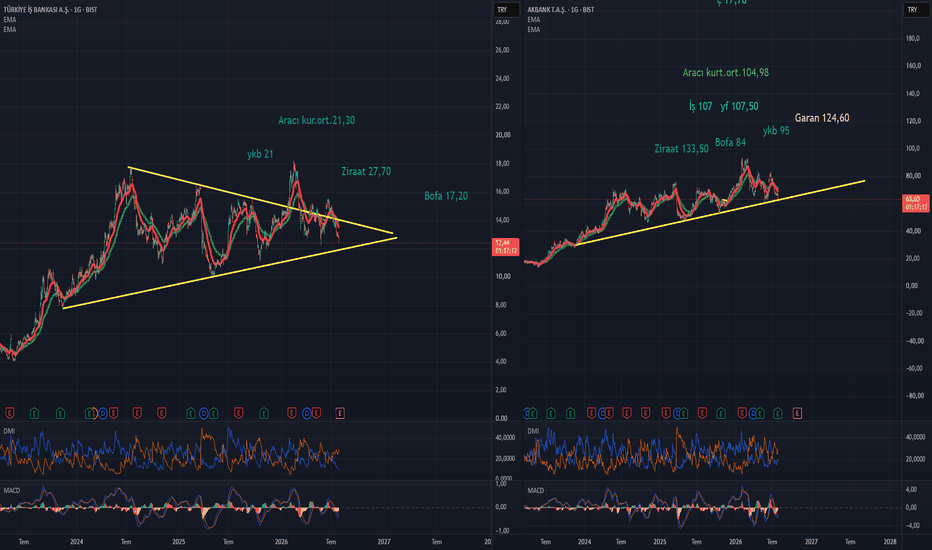Click the pink upcoming earnings marker on İş Bankası chart

pos(340,413)
